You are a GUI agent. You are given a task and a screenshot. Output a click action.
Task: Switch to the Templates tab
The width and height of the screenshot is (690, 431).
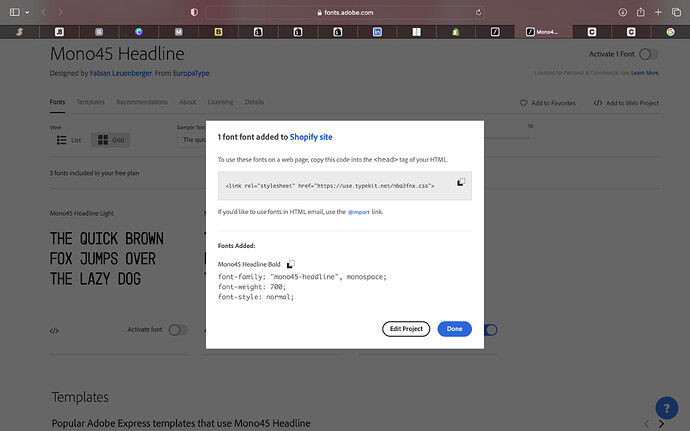pos(91,102)
